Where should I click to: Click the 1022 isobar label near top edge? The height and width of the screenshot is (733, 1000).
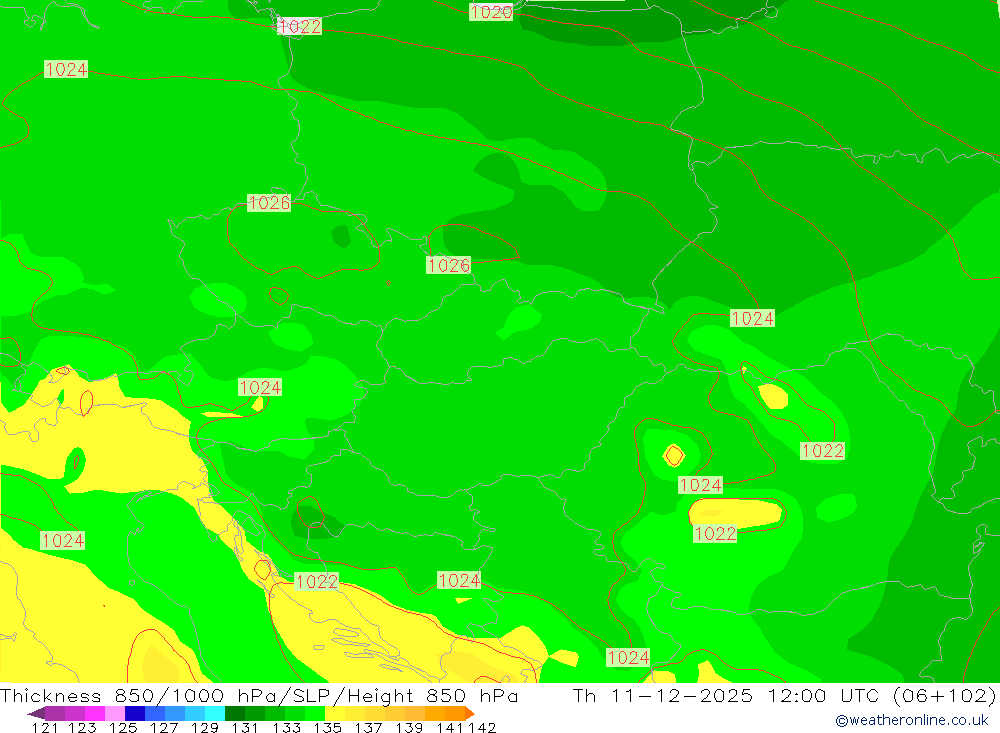(x=300, y=26)
